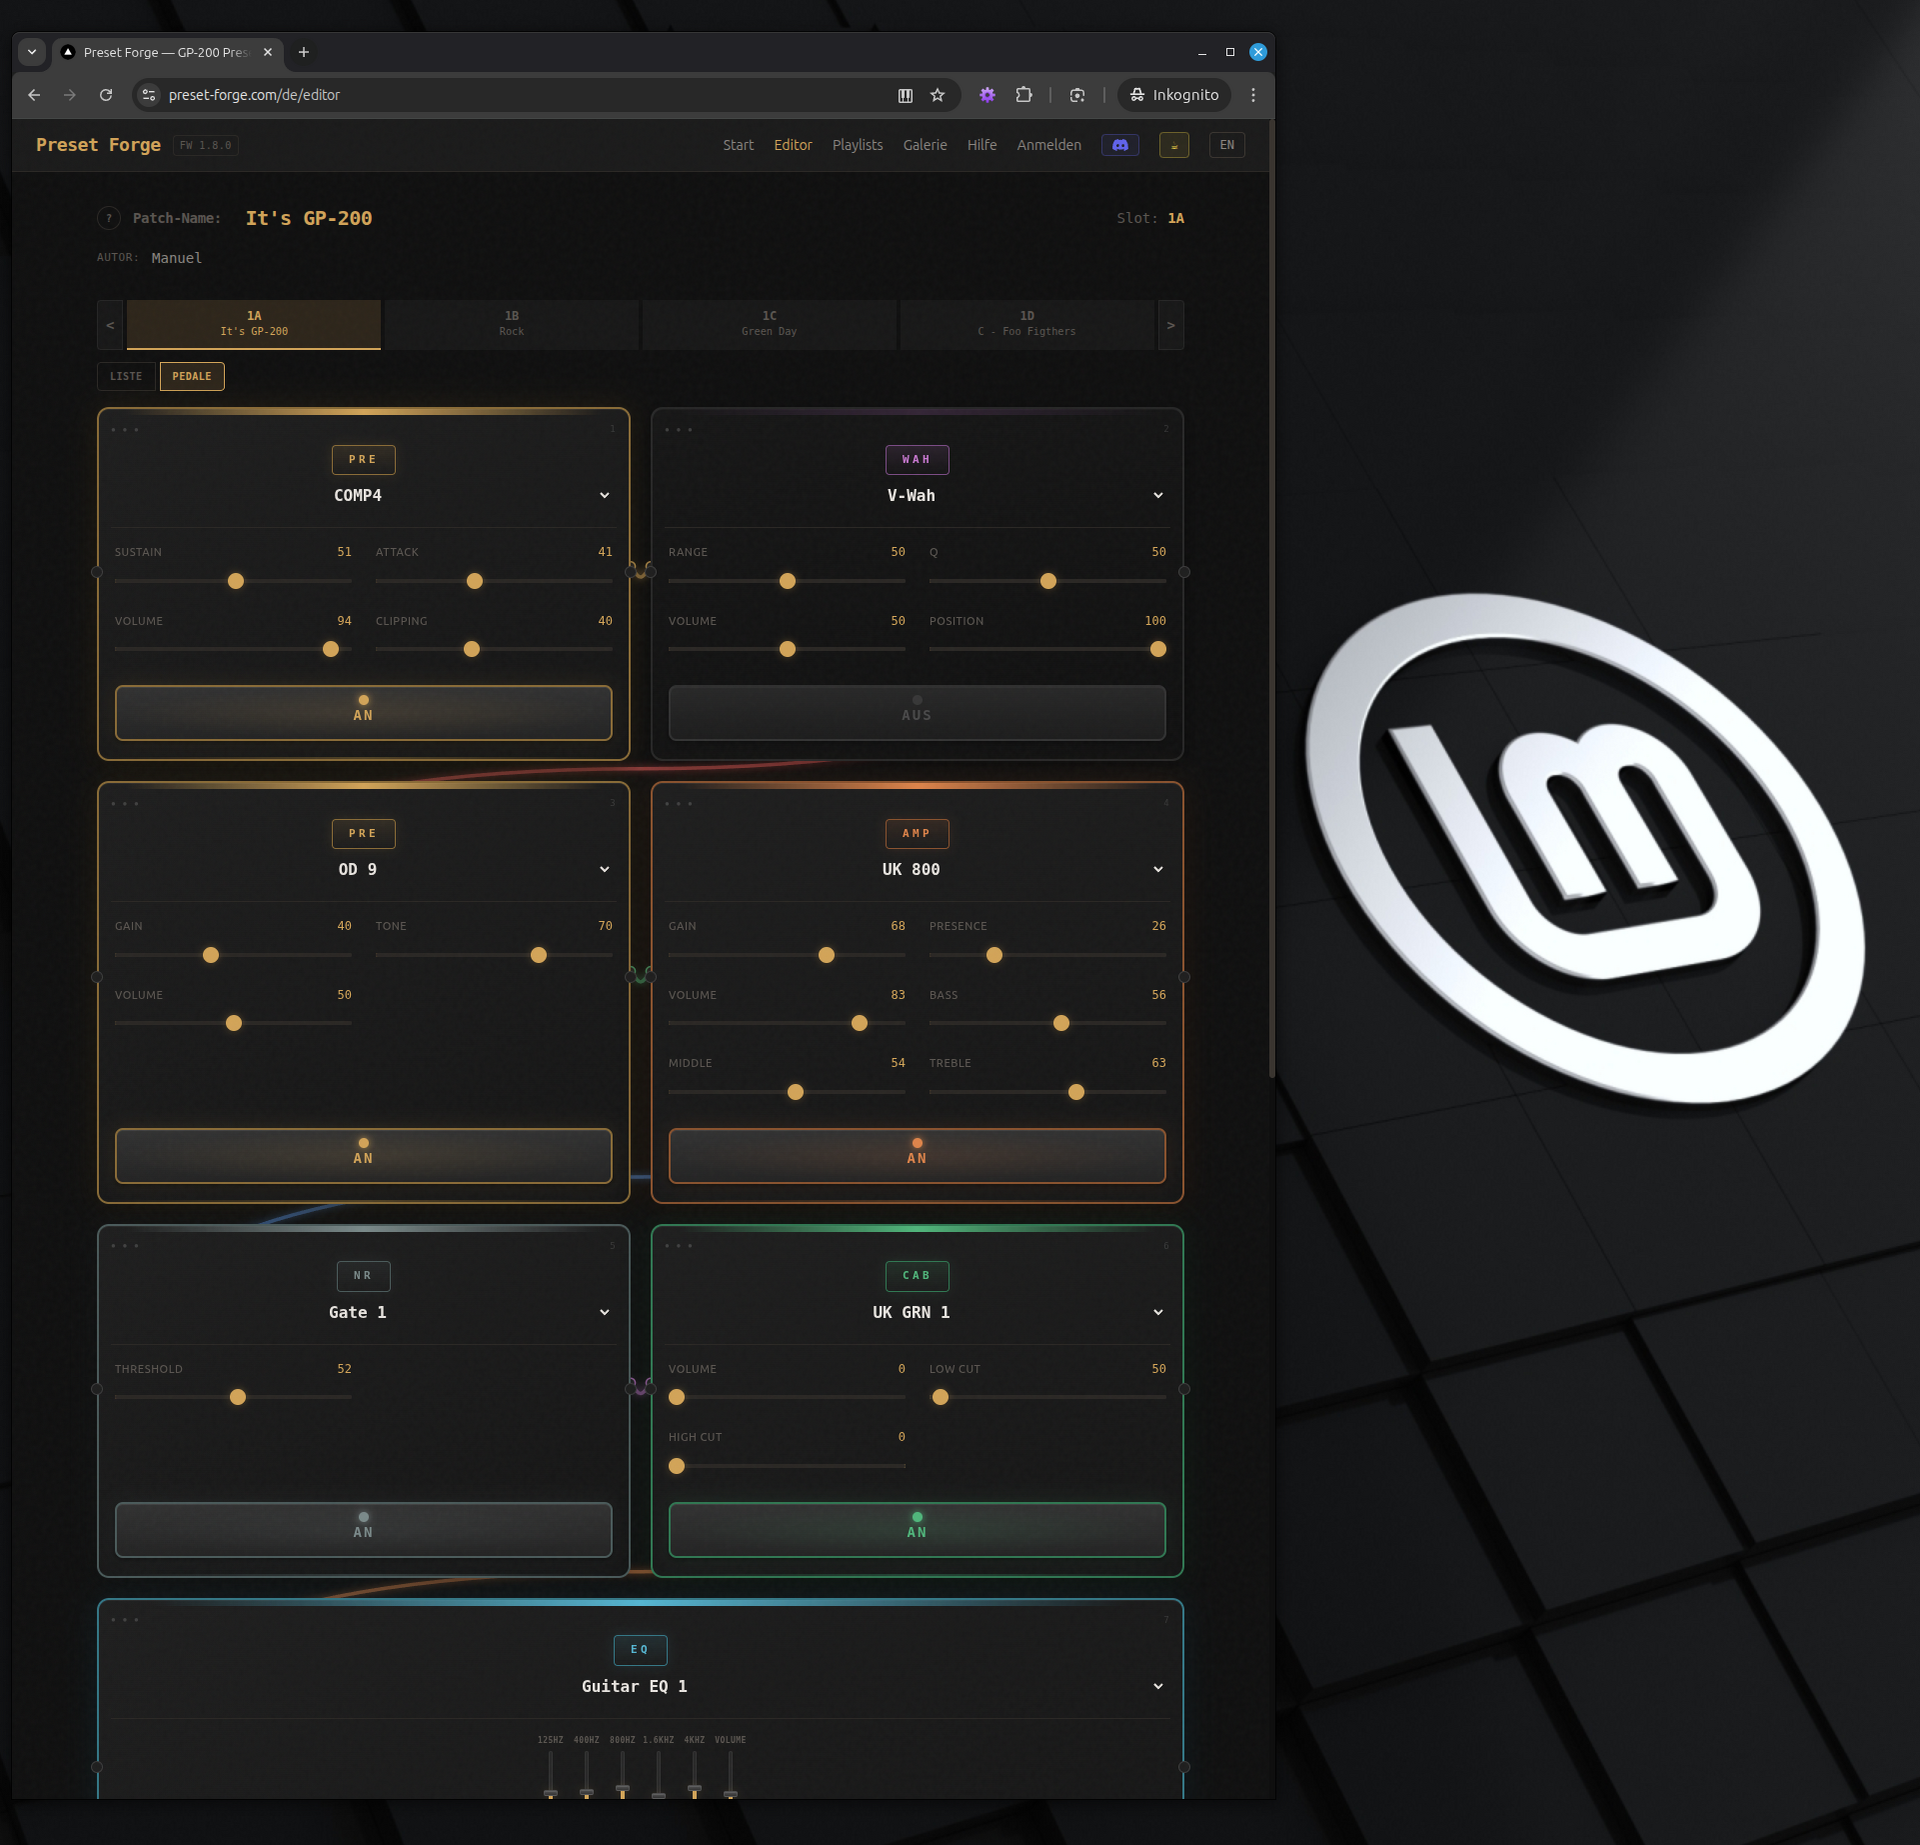Click the question mark help icon beside Patch-Name
The width and height of the screenshot is (1920, 1845).
pos(109,218)
